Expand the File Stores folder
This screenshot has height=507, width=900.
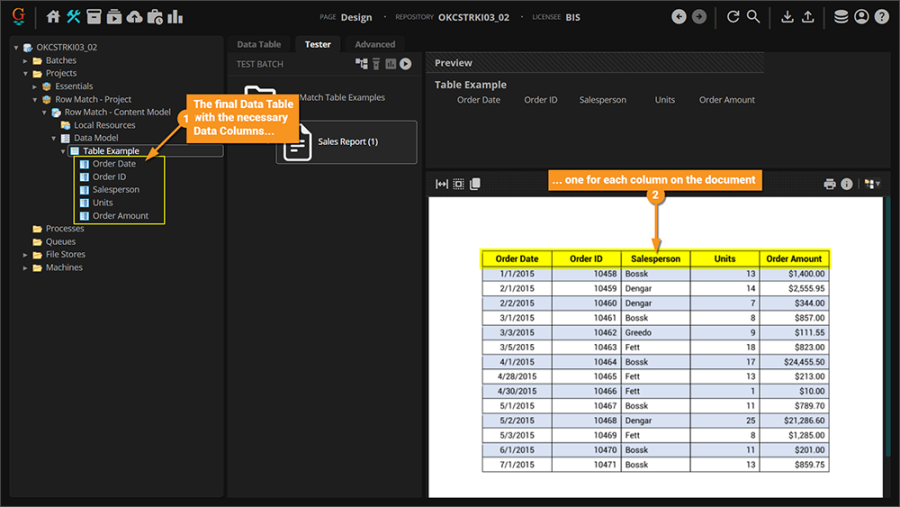25,254
